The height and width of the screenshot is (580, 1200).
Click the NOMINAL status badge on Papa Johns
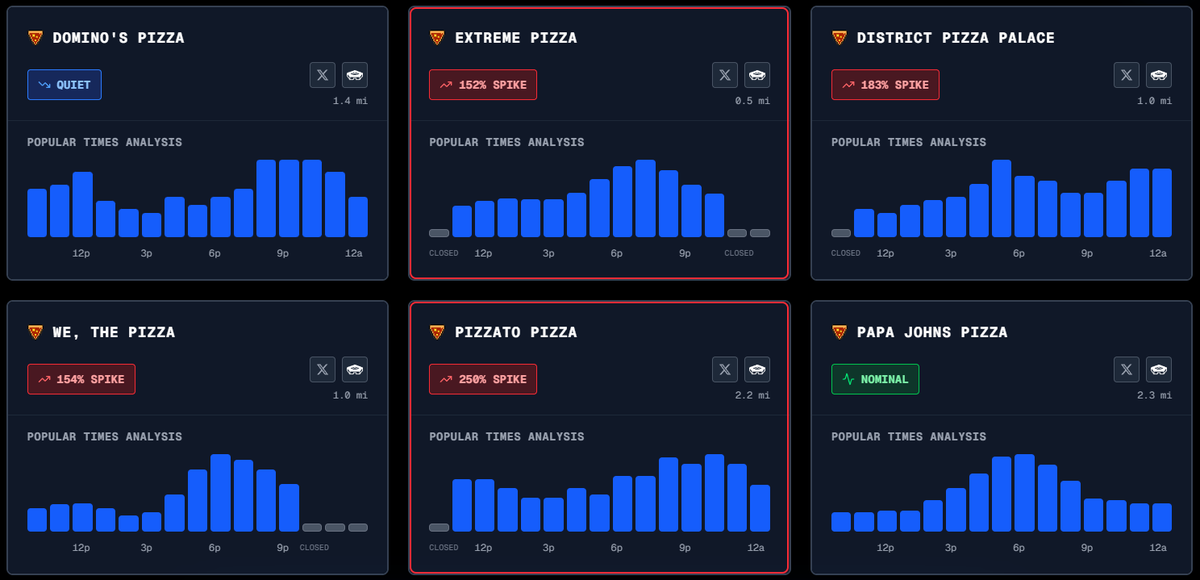875,379
